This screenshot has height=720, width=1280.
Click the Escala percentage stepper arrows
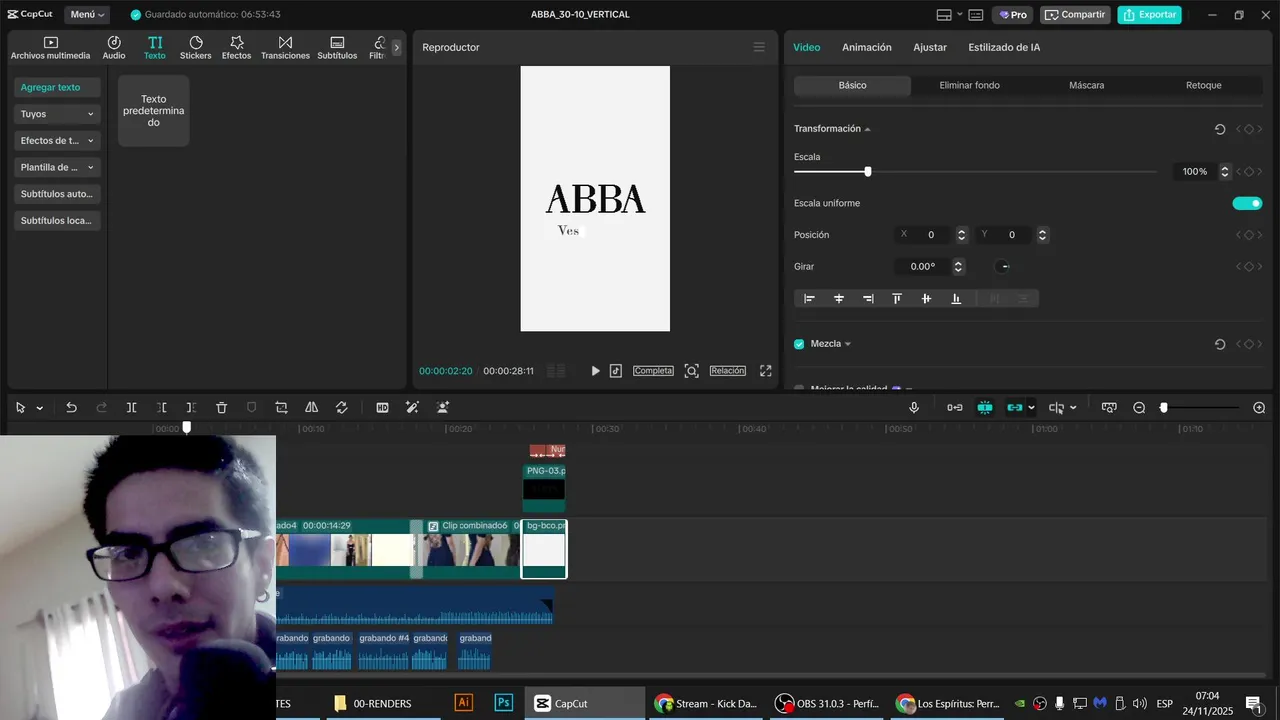point(1225,172)
